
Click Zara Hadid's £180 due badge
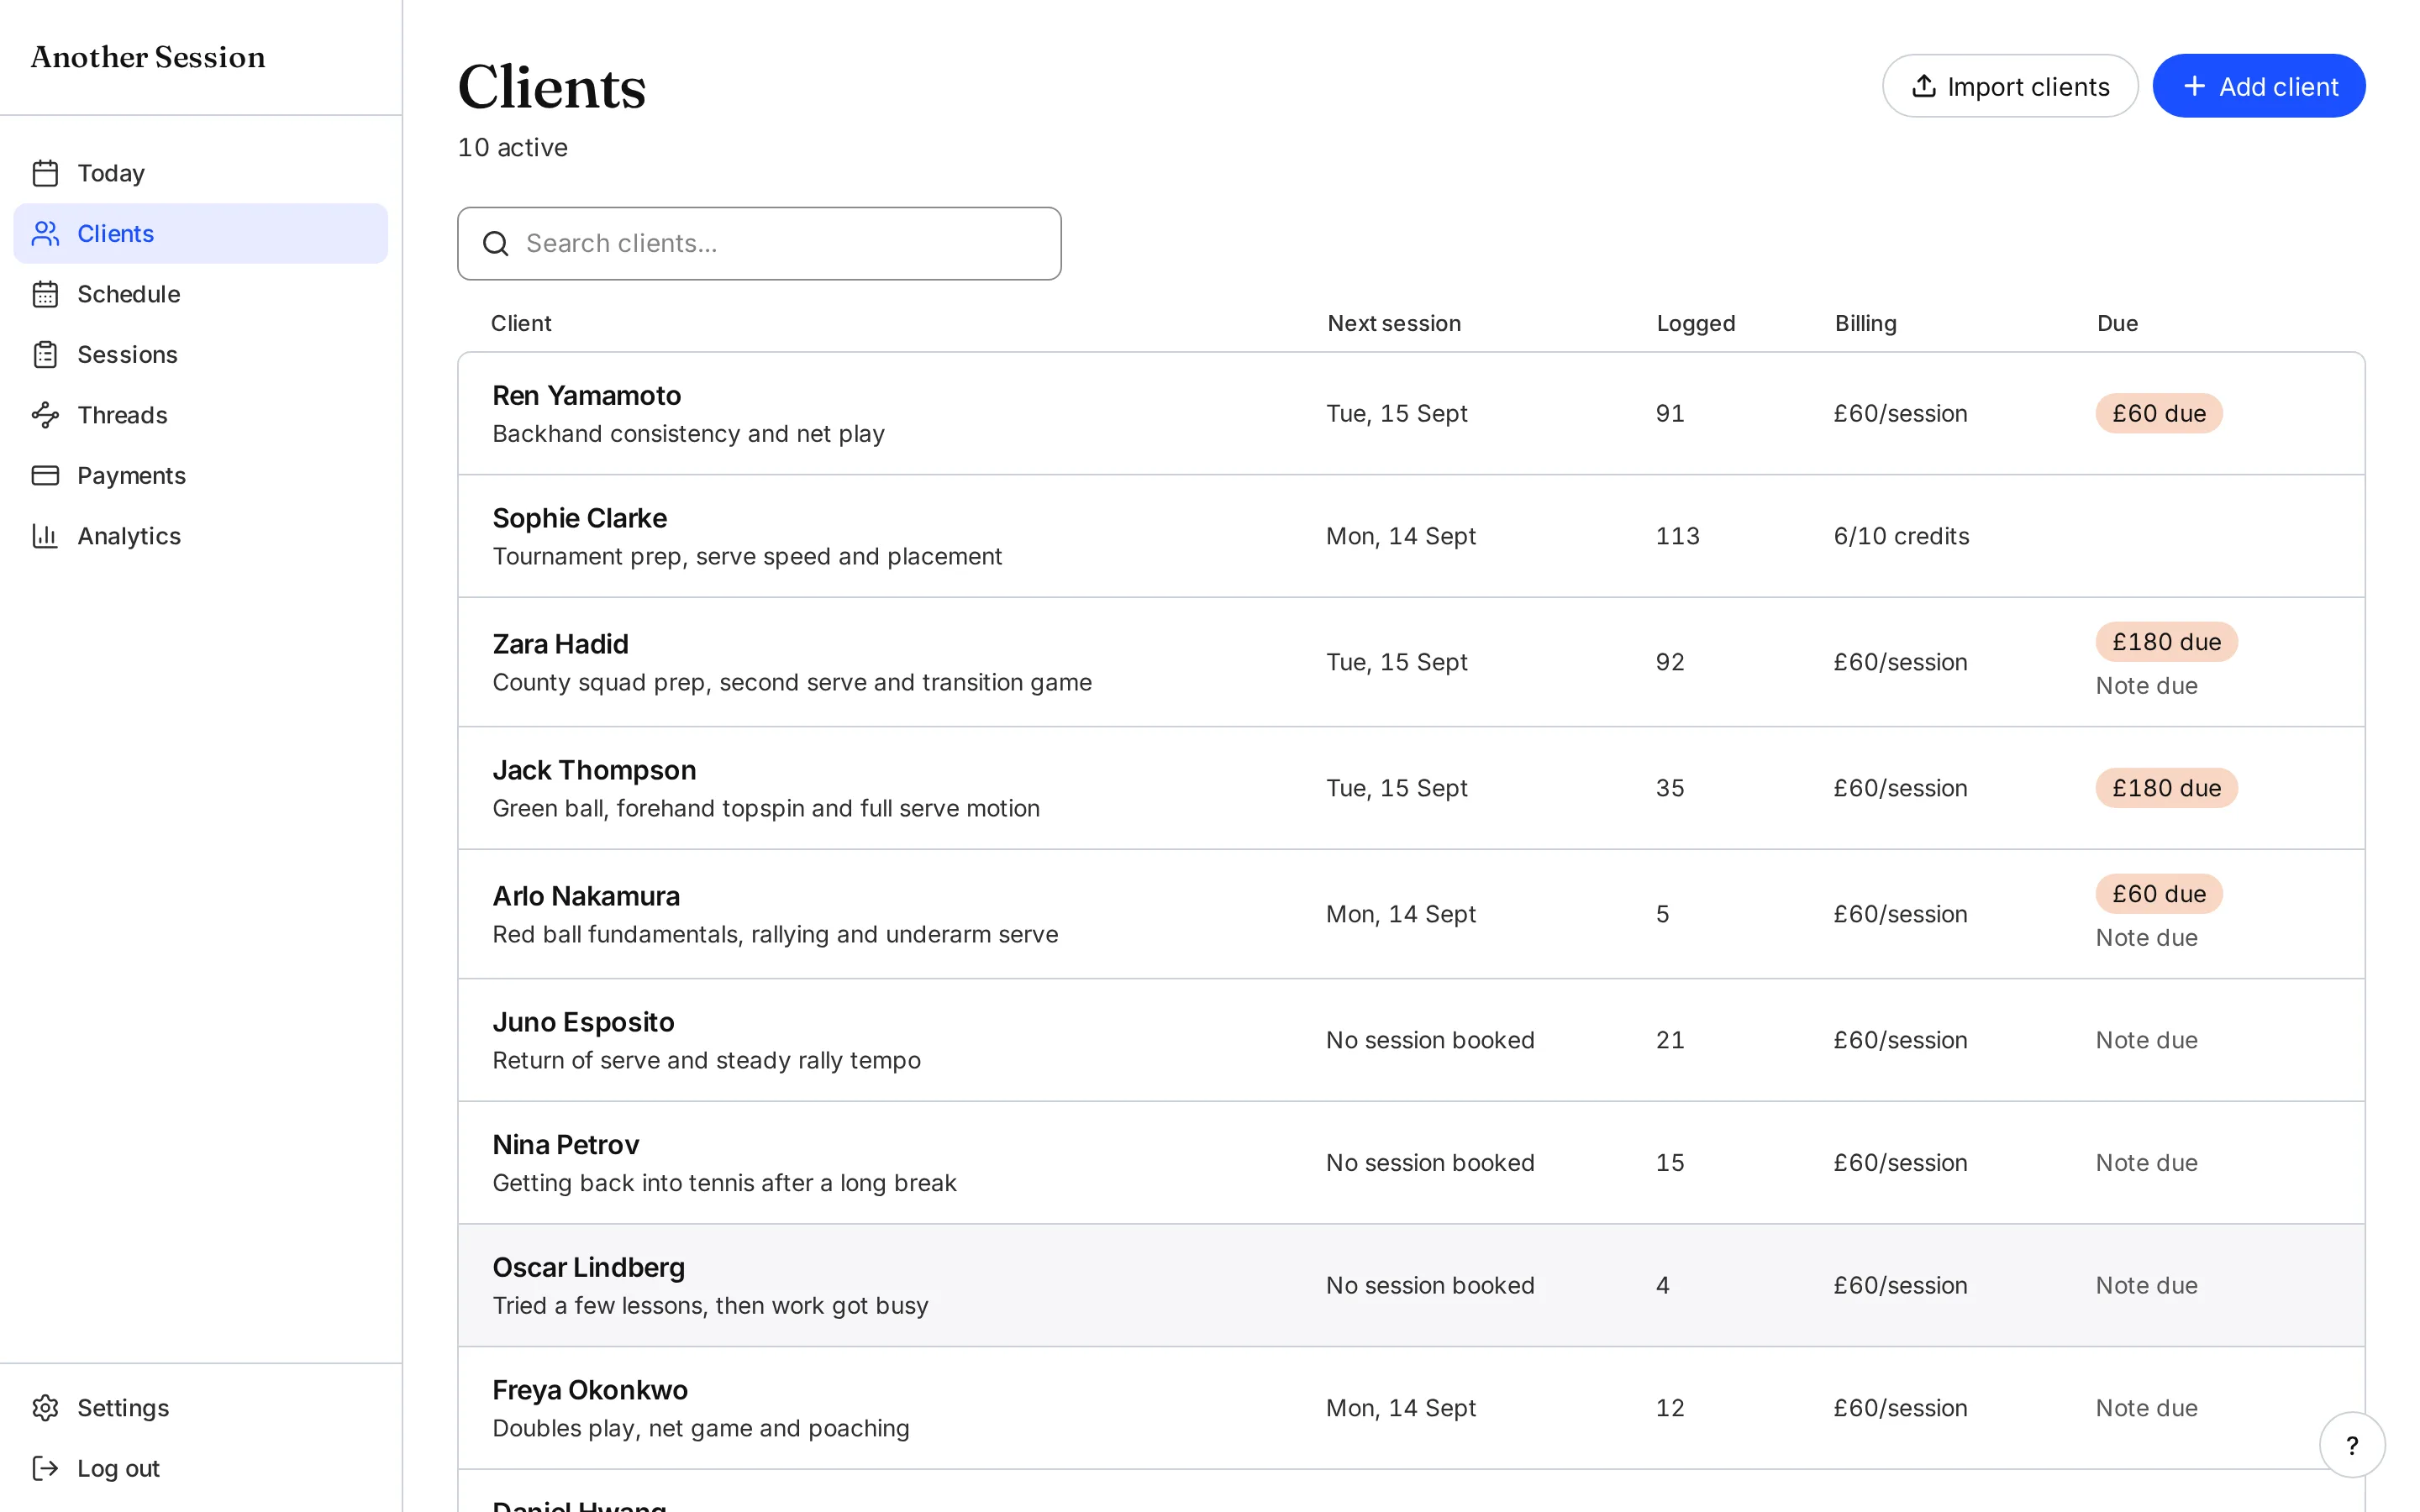(2167, 642)
